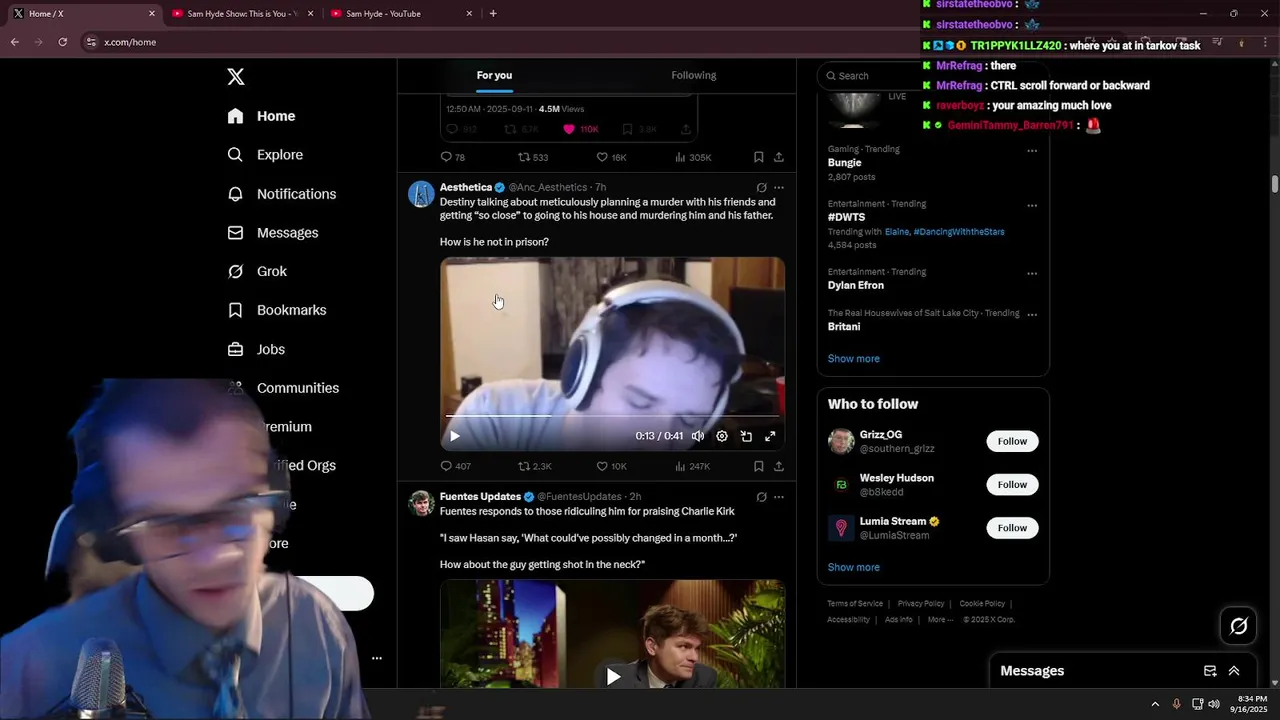The height and width of the screenshot is (720, 1280).
Task: Show more accounts to follow
Action: point(854,567)
